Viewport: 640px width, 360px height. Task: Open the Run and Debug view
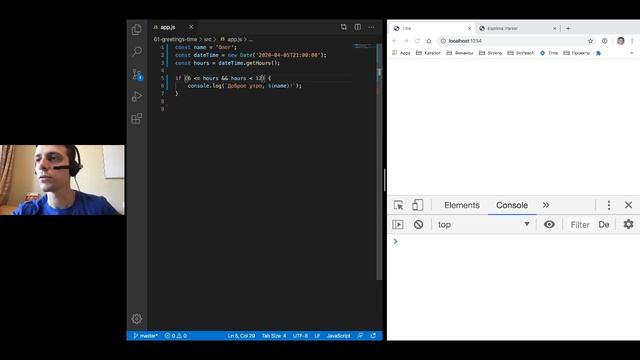(137, 96)
